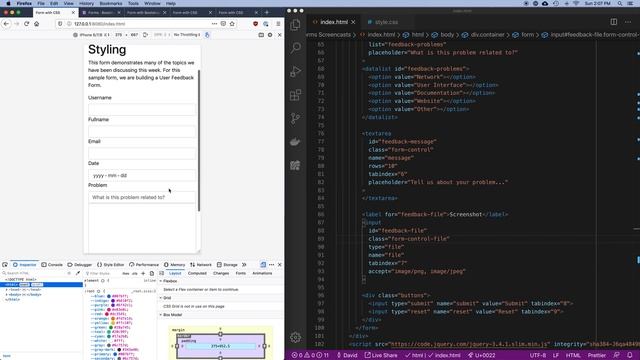The image size is (640, 360).
Task: Collapse the Box Model section
Action: (161, 315)
